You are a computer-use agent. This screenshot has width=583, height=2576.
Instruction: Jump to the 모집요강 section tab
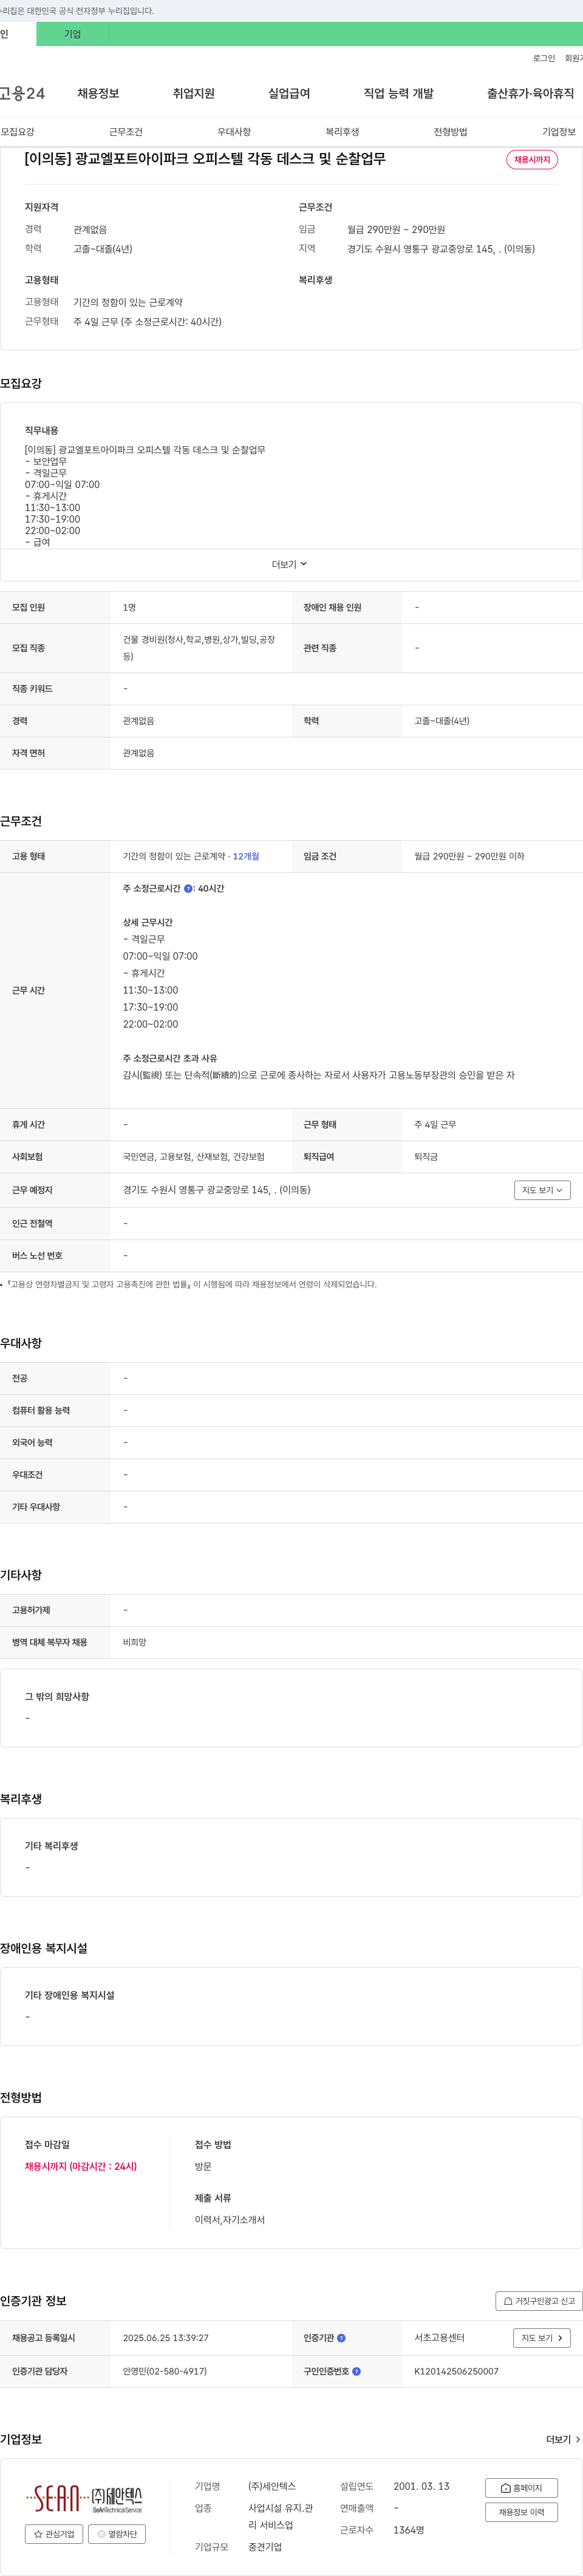[18, 132]
